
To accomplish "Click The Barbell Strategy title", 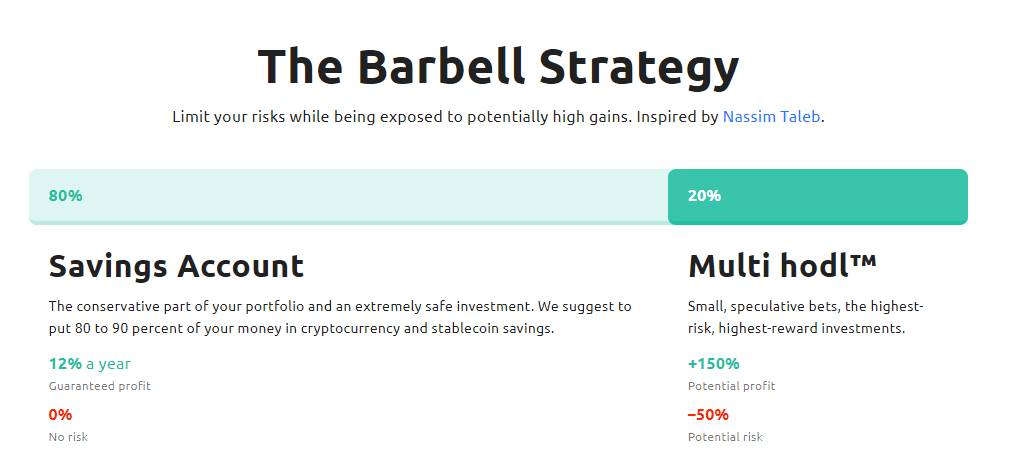I will point(498,67).
